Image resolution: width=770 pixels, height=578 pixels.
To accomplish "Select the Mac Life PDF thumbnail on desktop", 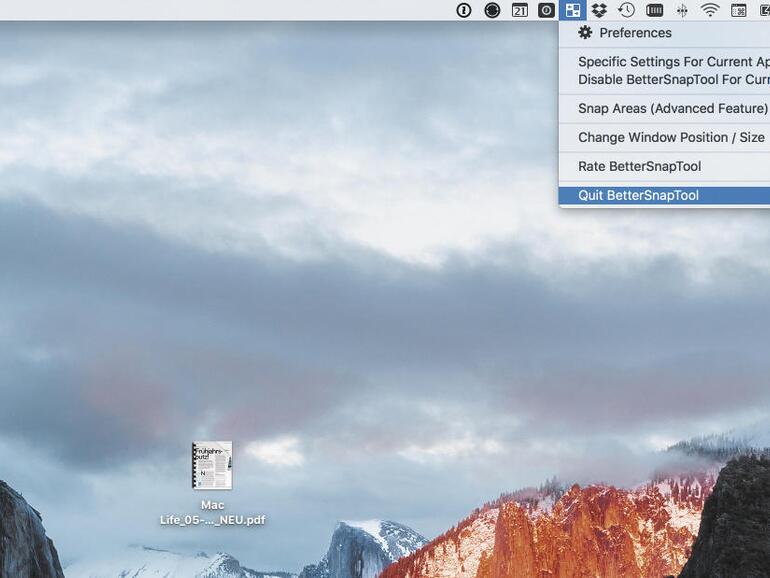I will (212, 465).
